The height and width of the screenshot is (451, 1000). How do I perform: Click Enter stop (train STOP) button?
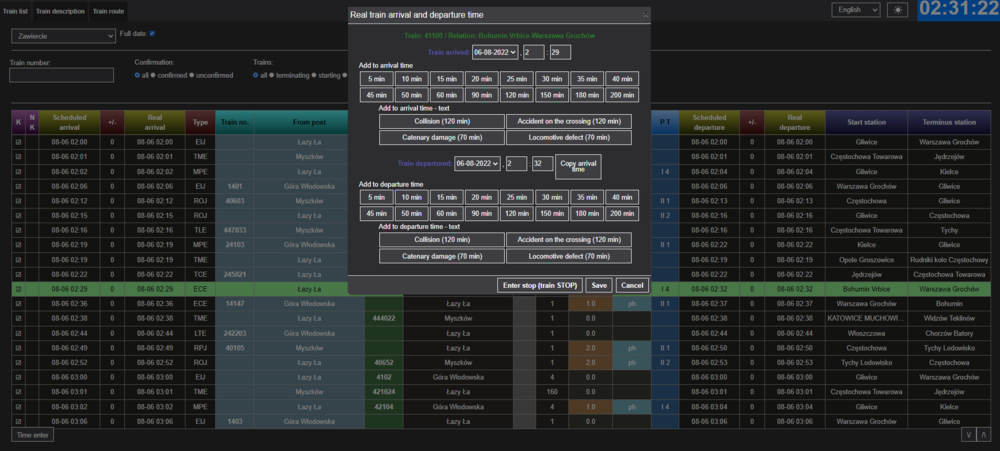coord(540,285)
